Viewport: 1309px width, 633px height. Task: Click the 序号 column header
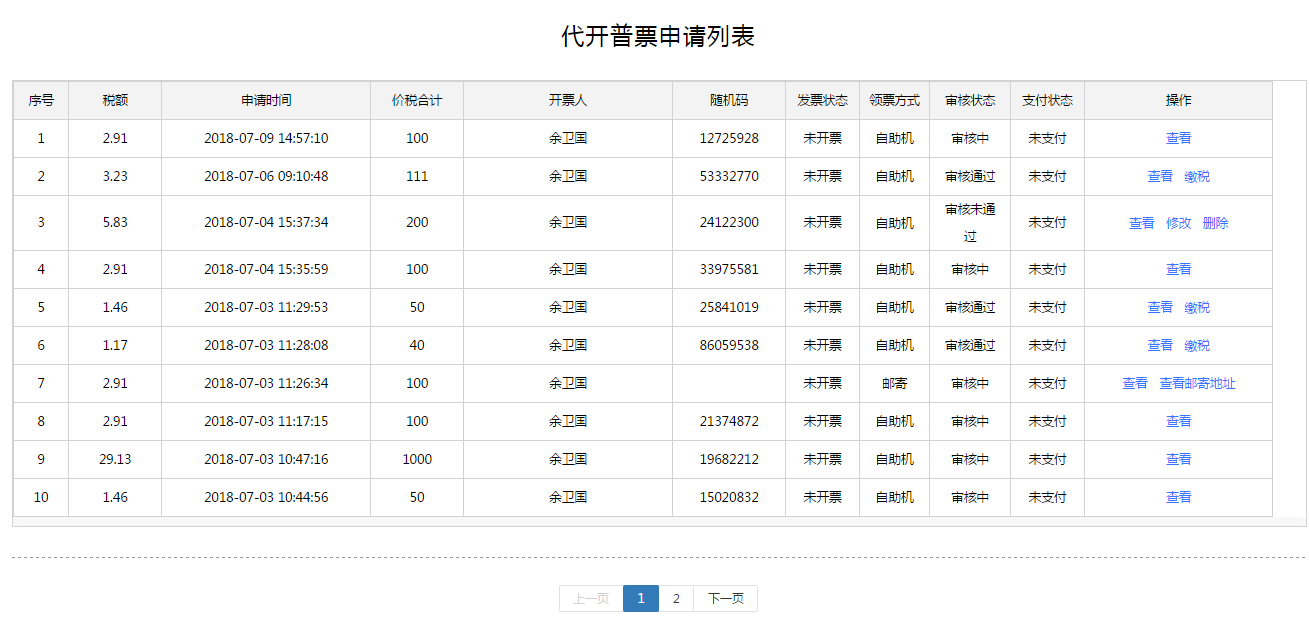(x=41, y=100)
